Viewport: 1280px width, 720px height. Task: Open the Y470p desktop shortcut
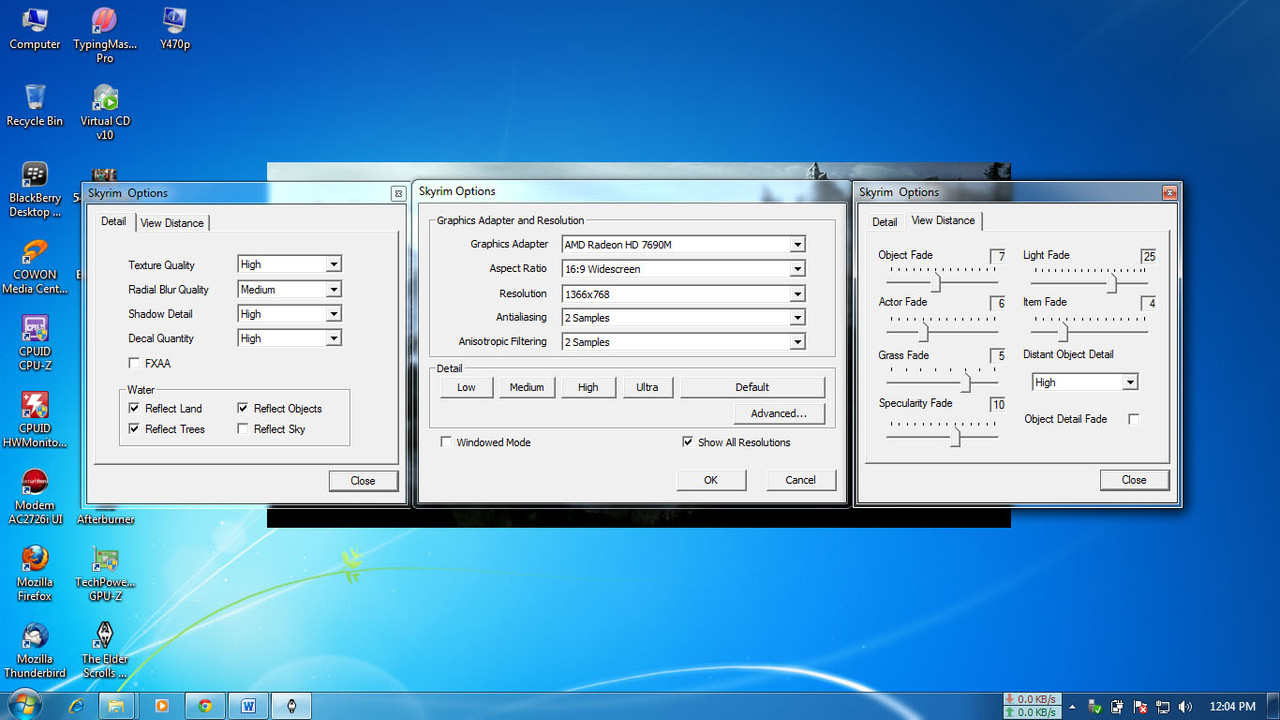[174, 29]
